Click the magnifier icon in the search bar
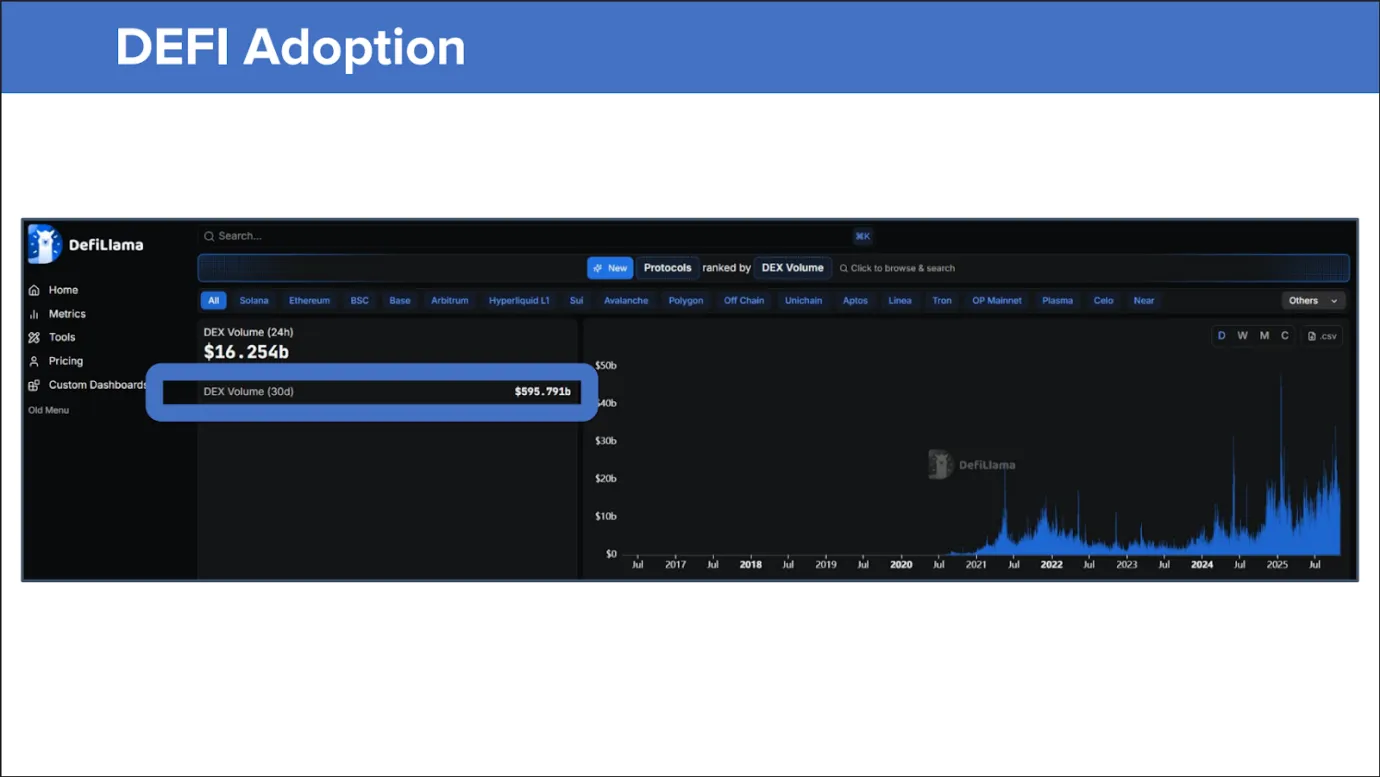This screenshot has height=777, width=1380. (x=209, y=237)
